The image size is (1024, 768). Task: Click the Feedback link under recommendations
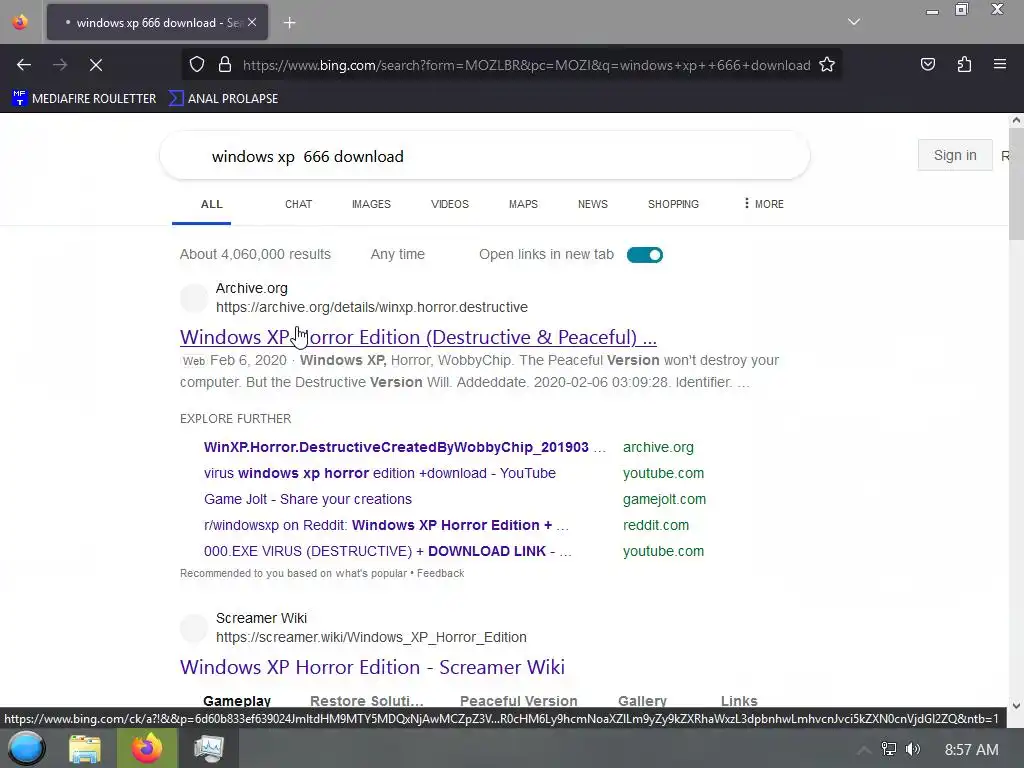point(440,573)
